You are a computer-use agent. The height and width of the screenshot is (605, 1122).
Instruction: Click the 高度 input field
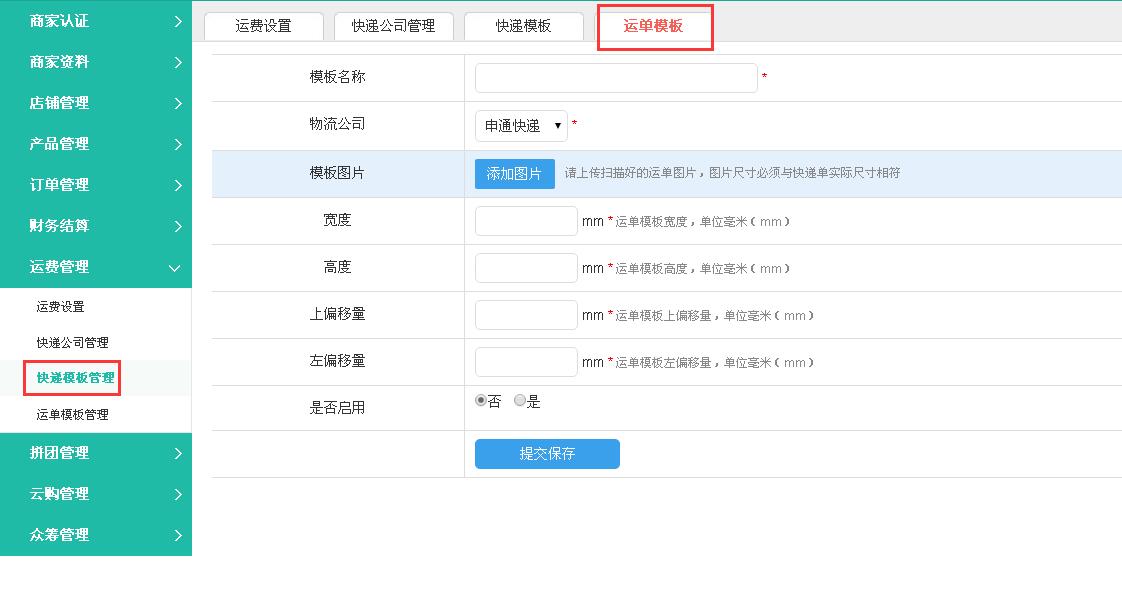click(526, 268)
